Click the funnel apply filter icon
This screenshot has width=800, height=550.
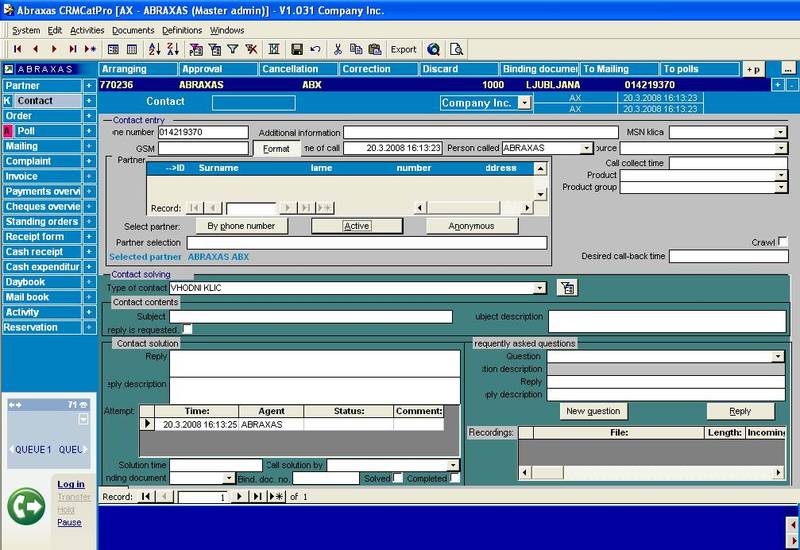233,49
